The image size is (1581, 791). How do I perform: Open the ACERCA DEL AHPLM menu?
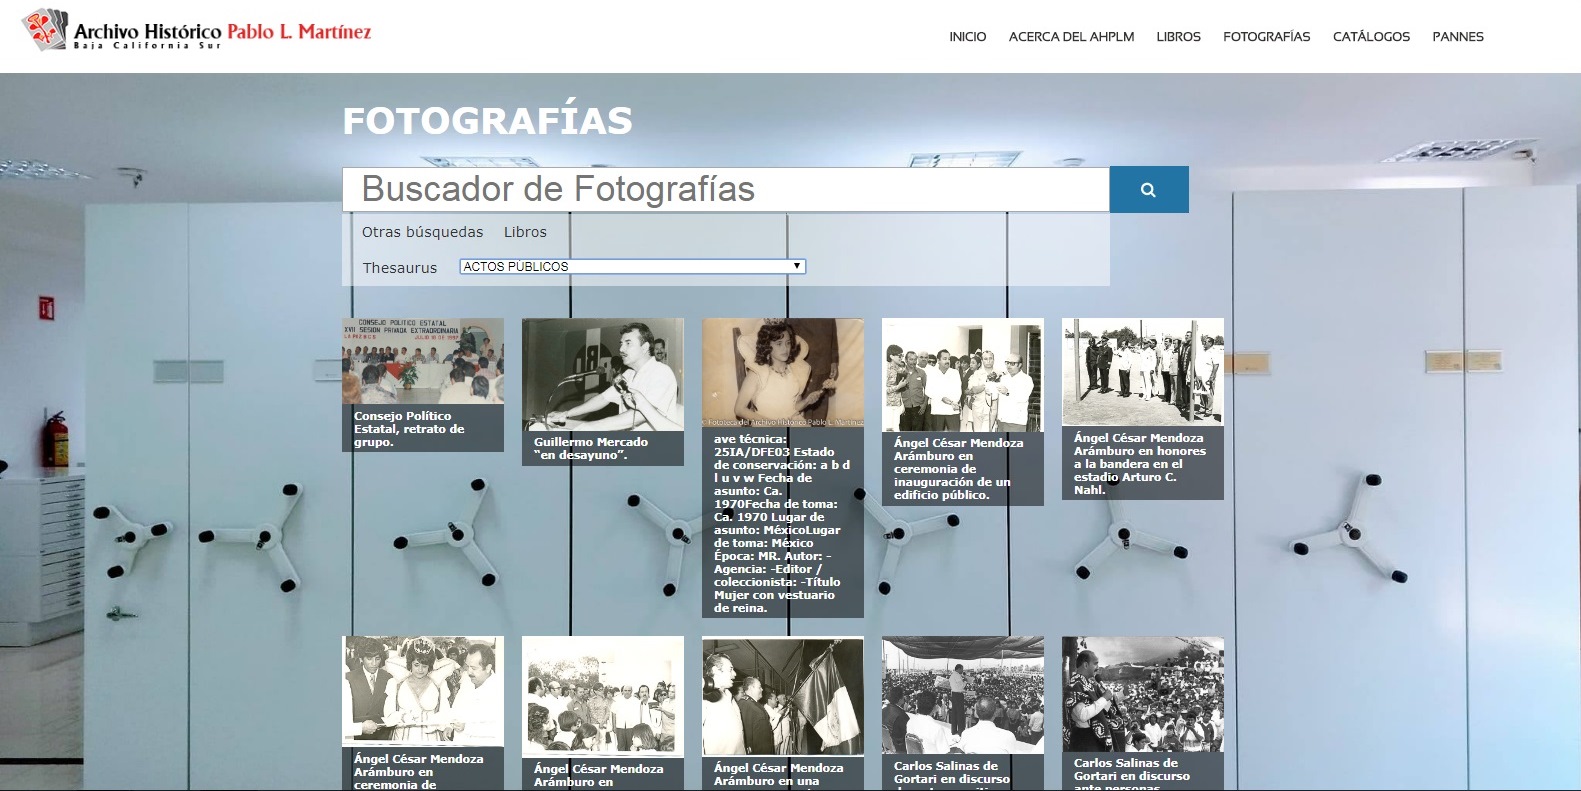click(1071, 37)
